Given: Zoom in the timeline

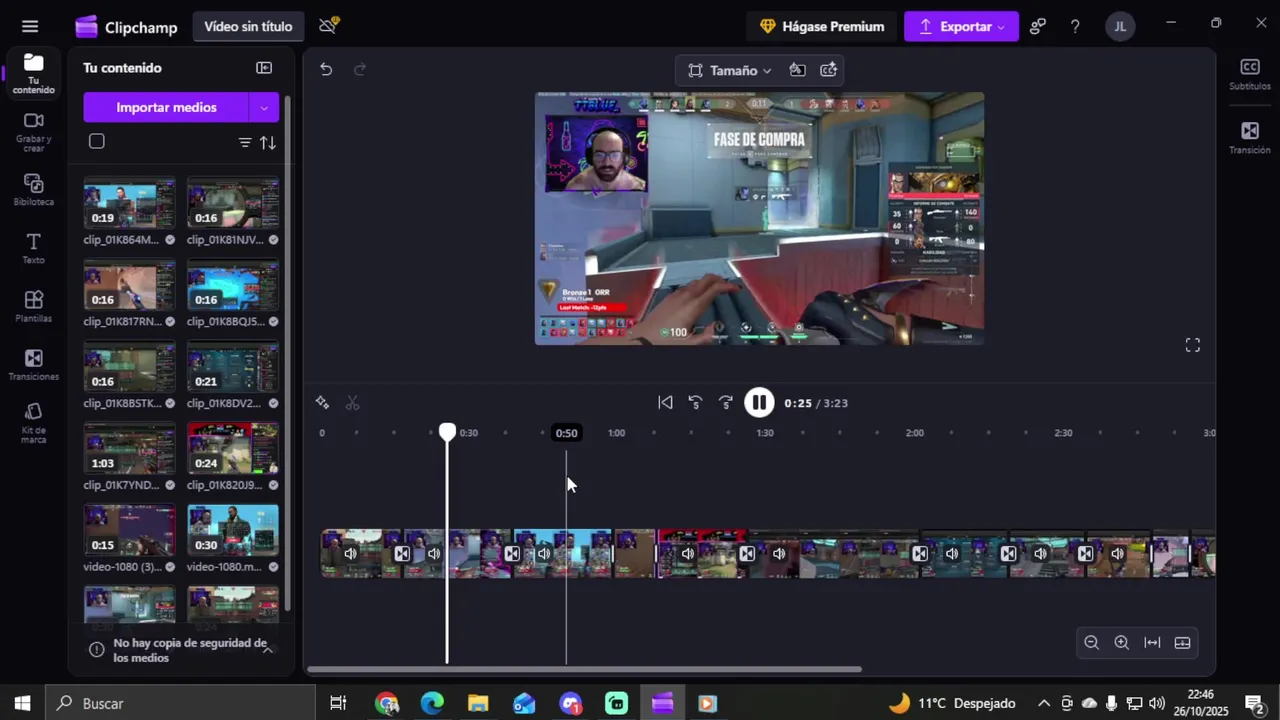Looking at the screenshot, I should point(1122,643).
